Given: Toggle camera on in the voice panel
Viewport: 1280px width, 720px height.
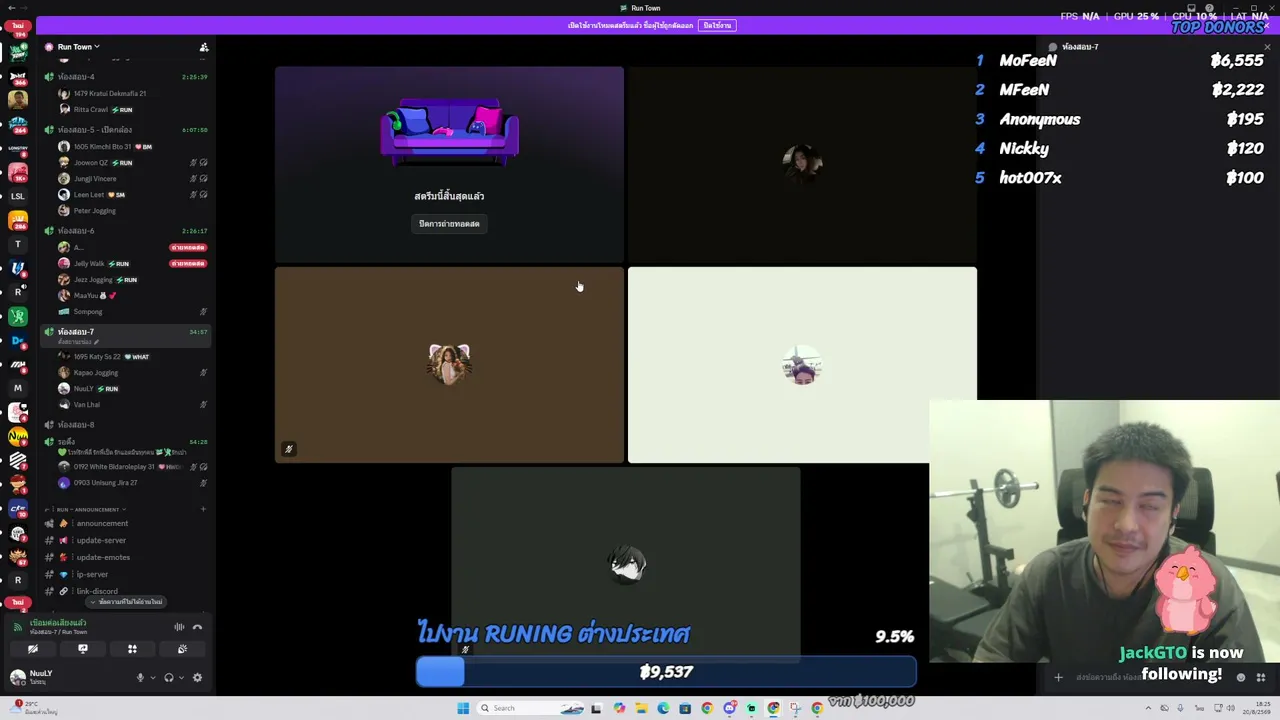Looking at the screenshot, I should (33, 649).
